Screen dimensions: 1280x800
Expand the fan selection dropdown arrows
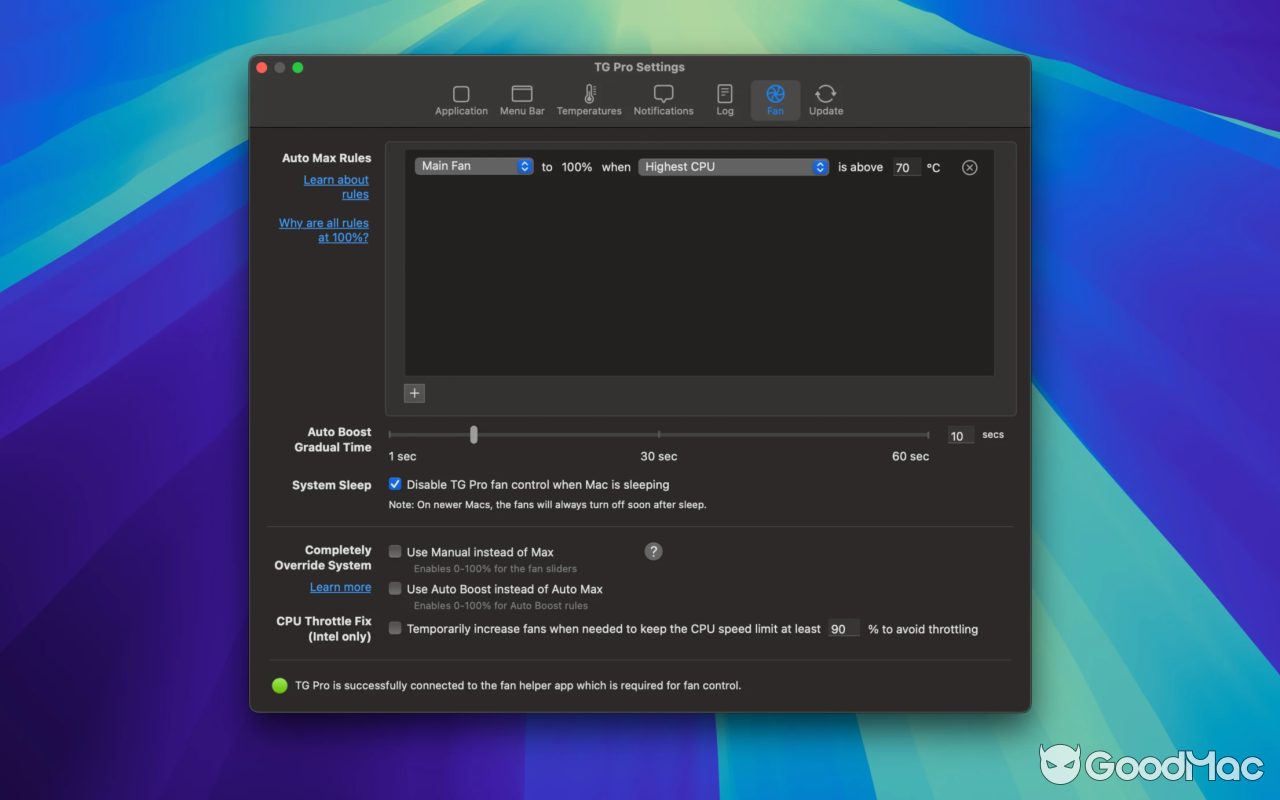click(x=524, y=166)
